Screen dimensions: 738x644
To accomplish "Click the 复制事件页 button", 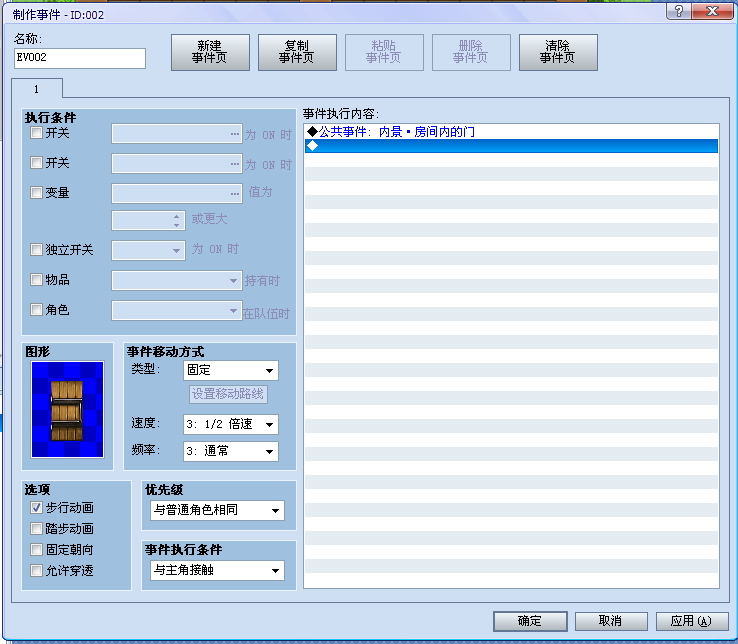I will [297, 52].
